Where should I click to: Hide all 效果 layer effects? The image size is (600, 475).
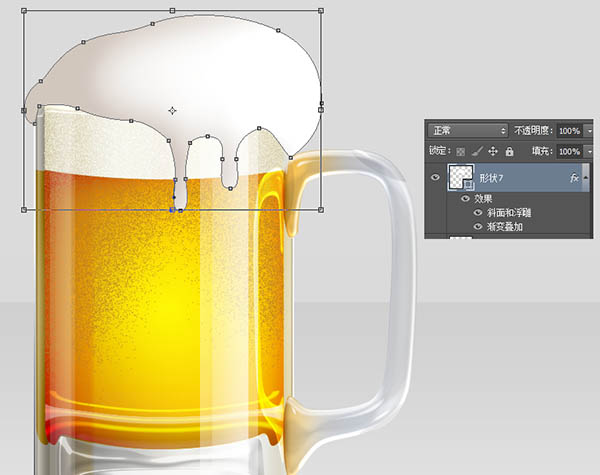click(465, 198)
